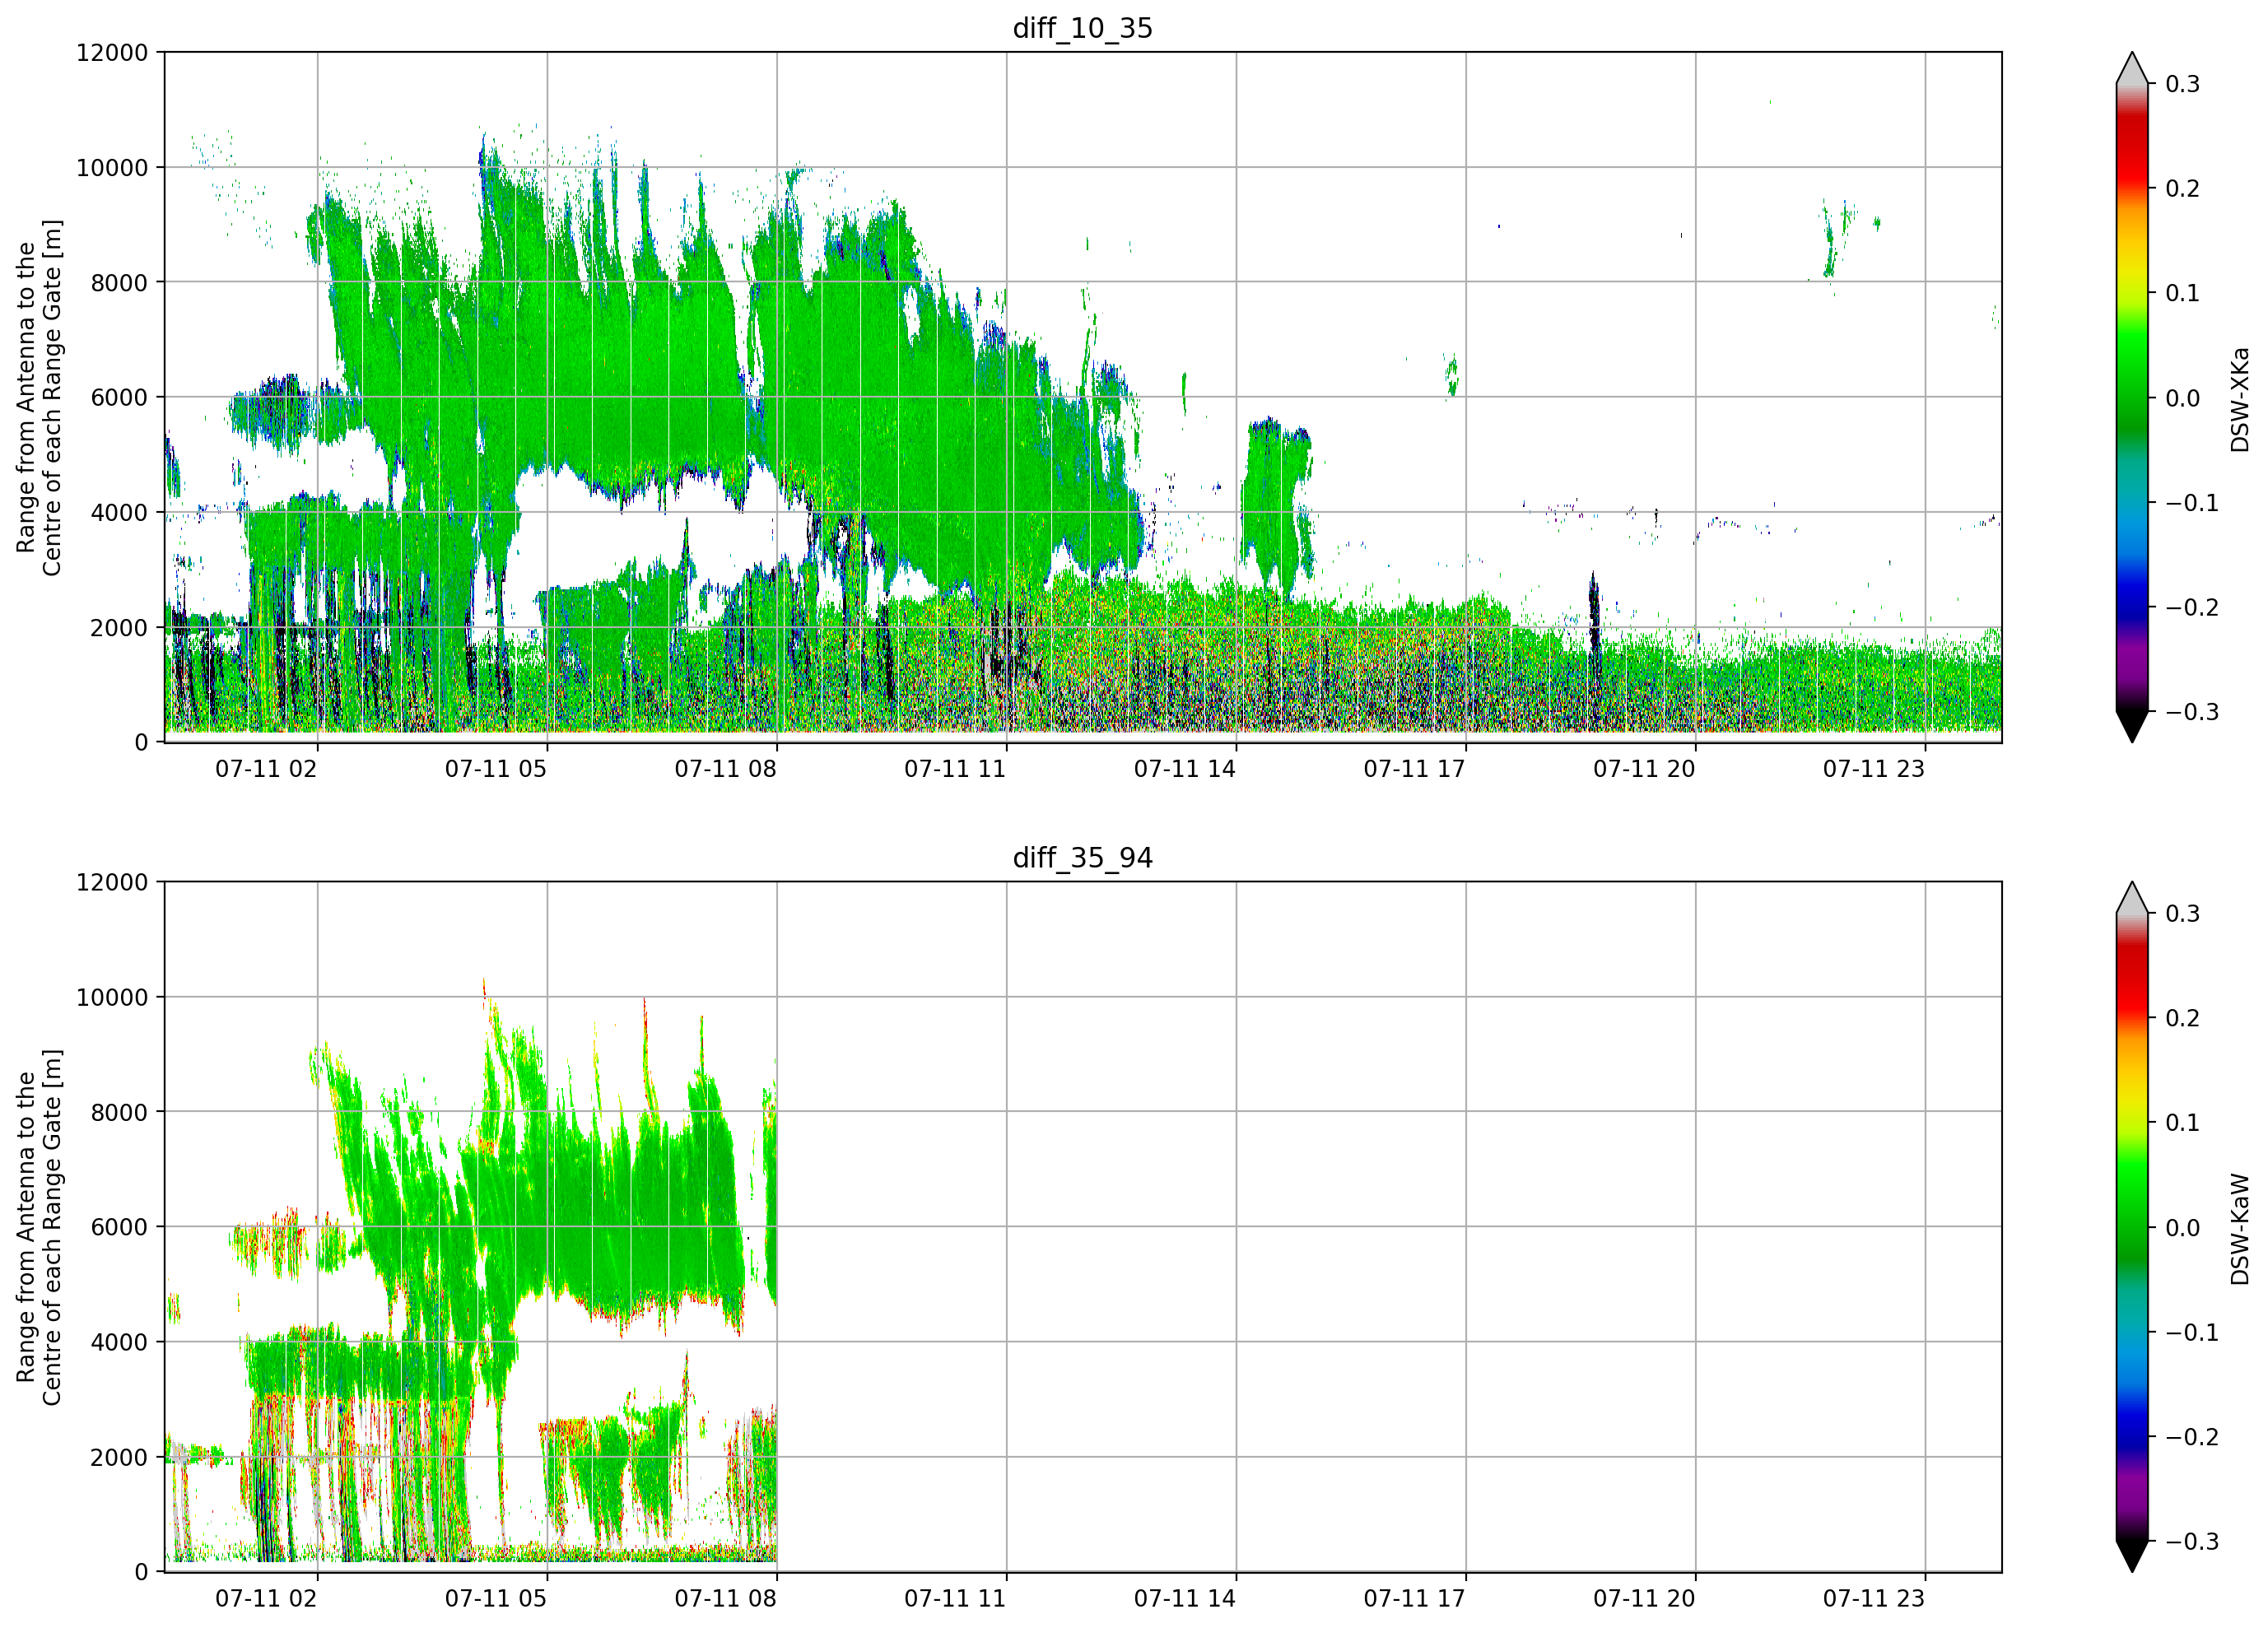Click the 0.2 tick on DSW-XKa colorbar
Image resolution: width=2268 pixels, height=1628 pixels.
2183,189
